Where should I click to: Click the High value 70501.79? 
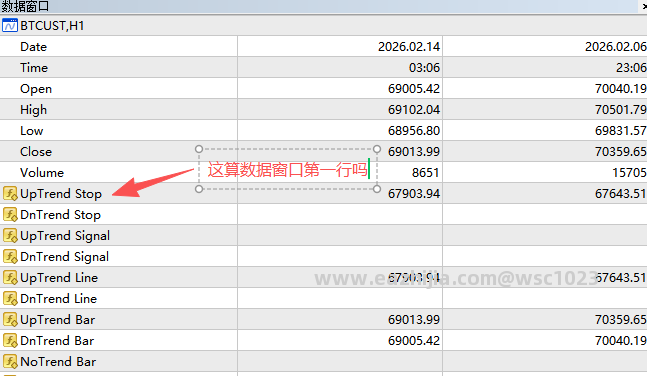[621, 110]
